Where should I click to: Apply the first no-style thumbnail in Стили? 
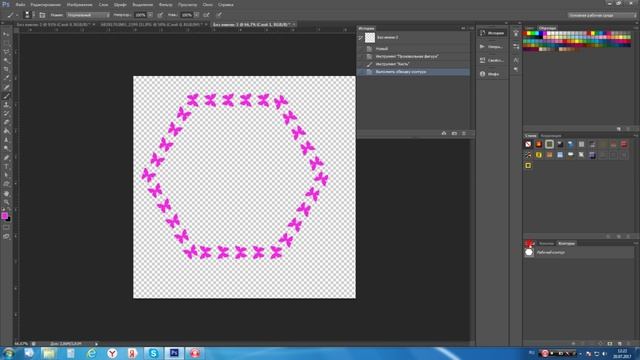(528, 144)
